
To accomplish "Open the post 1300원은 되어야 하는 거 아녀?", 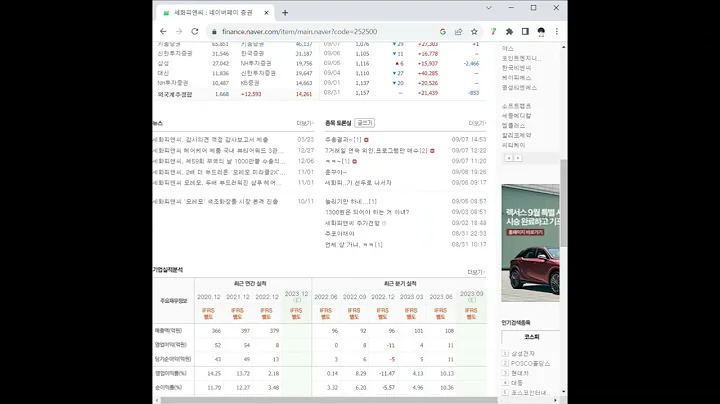I will tap(367, 213).
